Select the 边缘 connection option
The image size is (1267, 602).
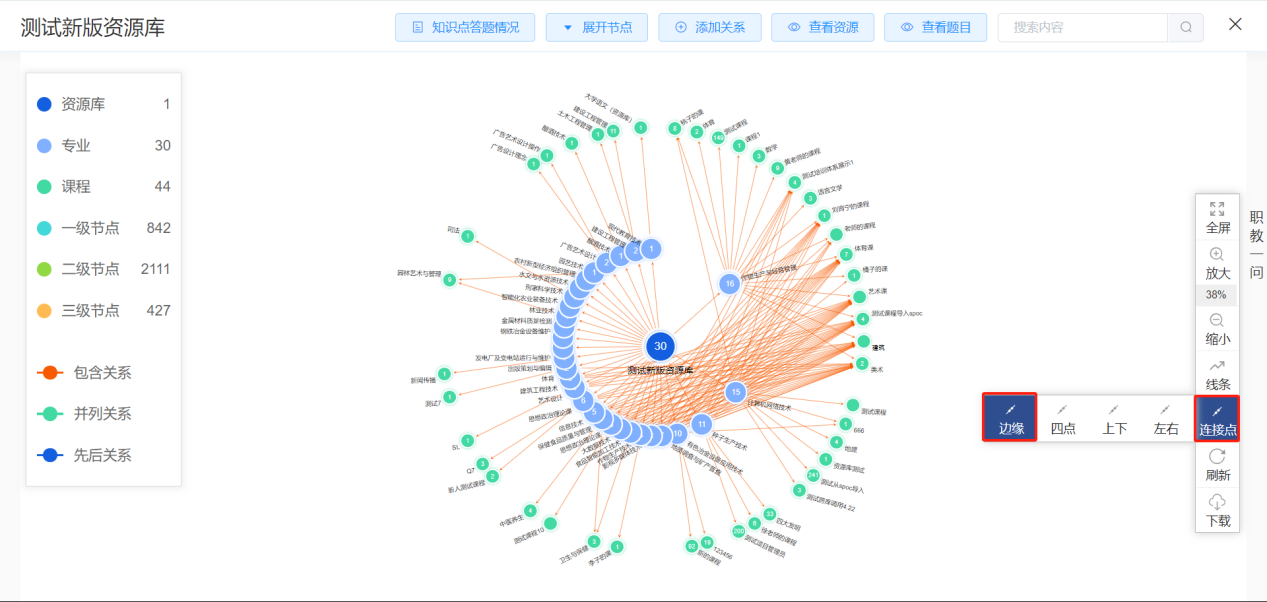[x=1010, y=419]
